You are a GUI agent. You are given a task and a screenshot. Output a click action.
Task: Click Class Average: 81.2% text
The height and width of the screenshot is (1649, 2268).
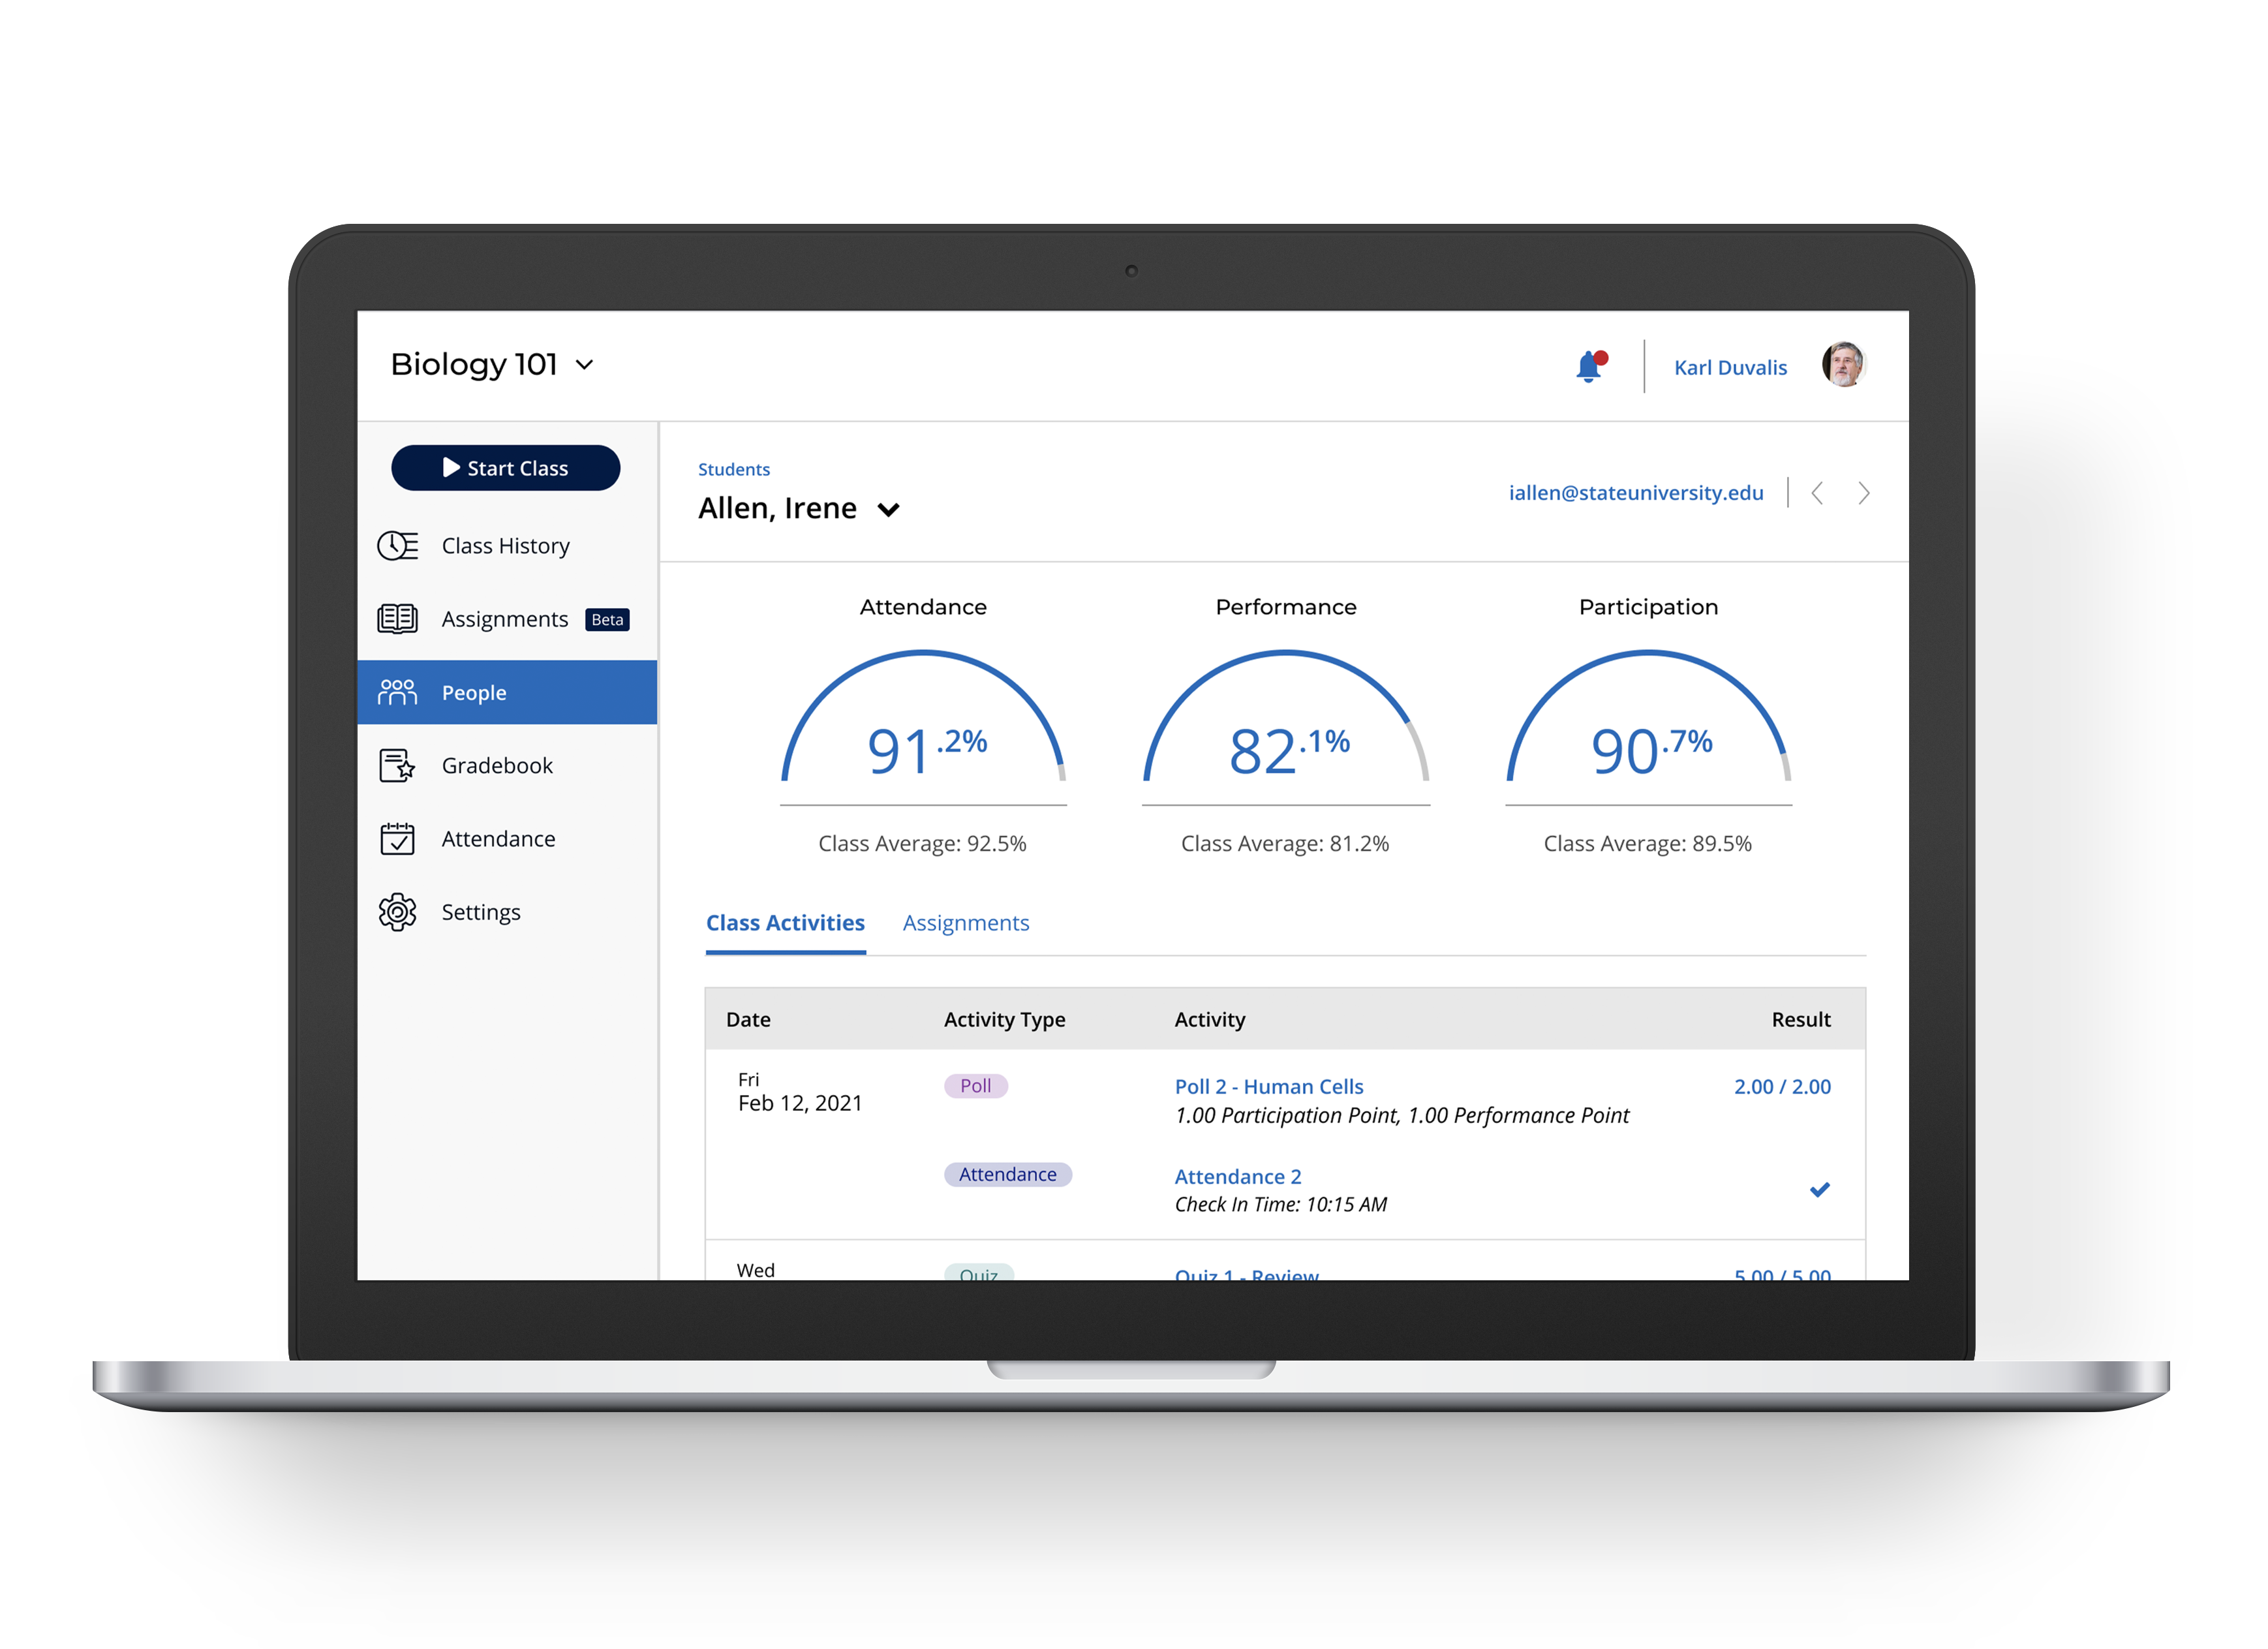pyautogui.click(x=1285, y=844)
